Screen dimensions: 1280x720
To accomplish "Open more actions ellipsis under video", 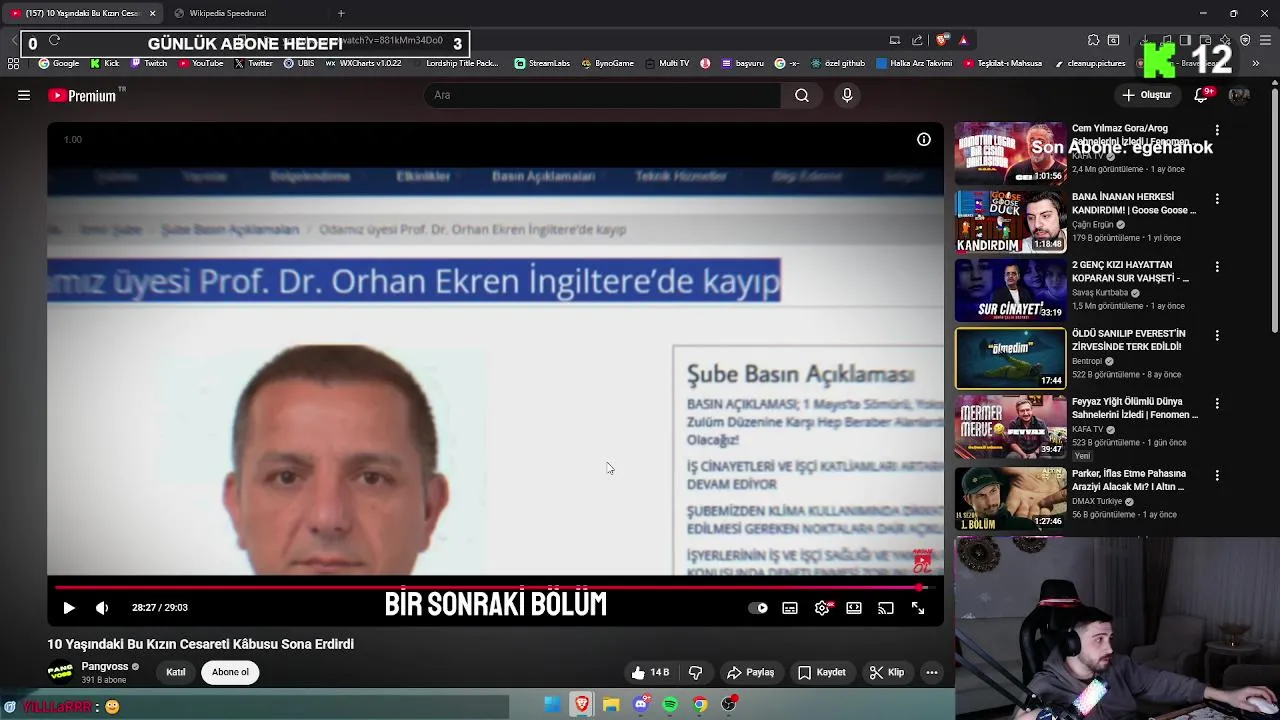I will coord(932,672).
